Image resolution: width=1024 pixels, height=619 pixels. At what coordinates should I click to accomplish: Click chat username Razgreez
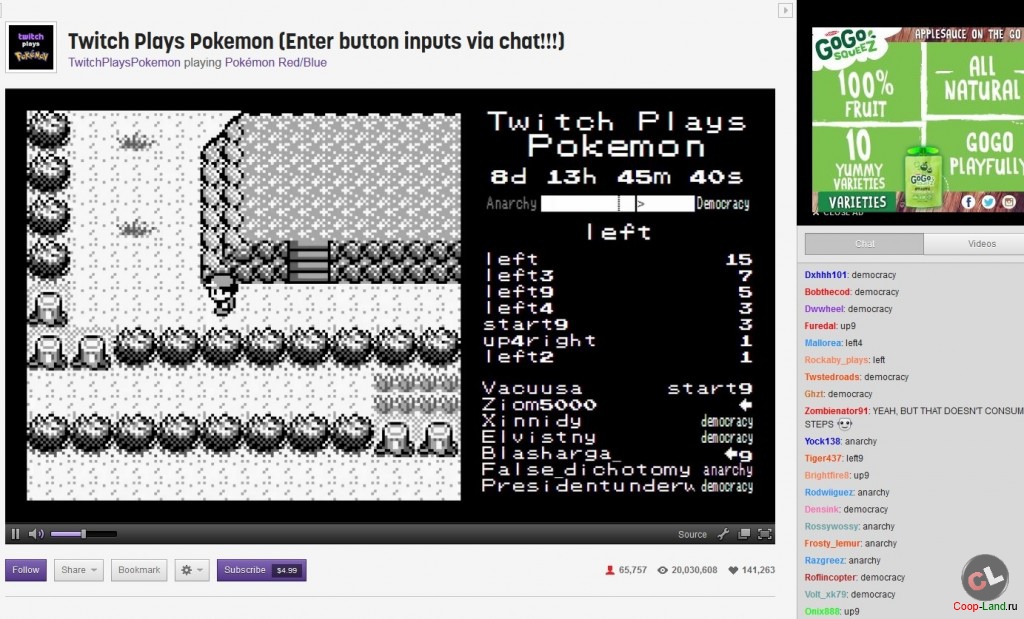[x=825, y=560]
